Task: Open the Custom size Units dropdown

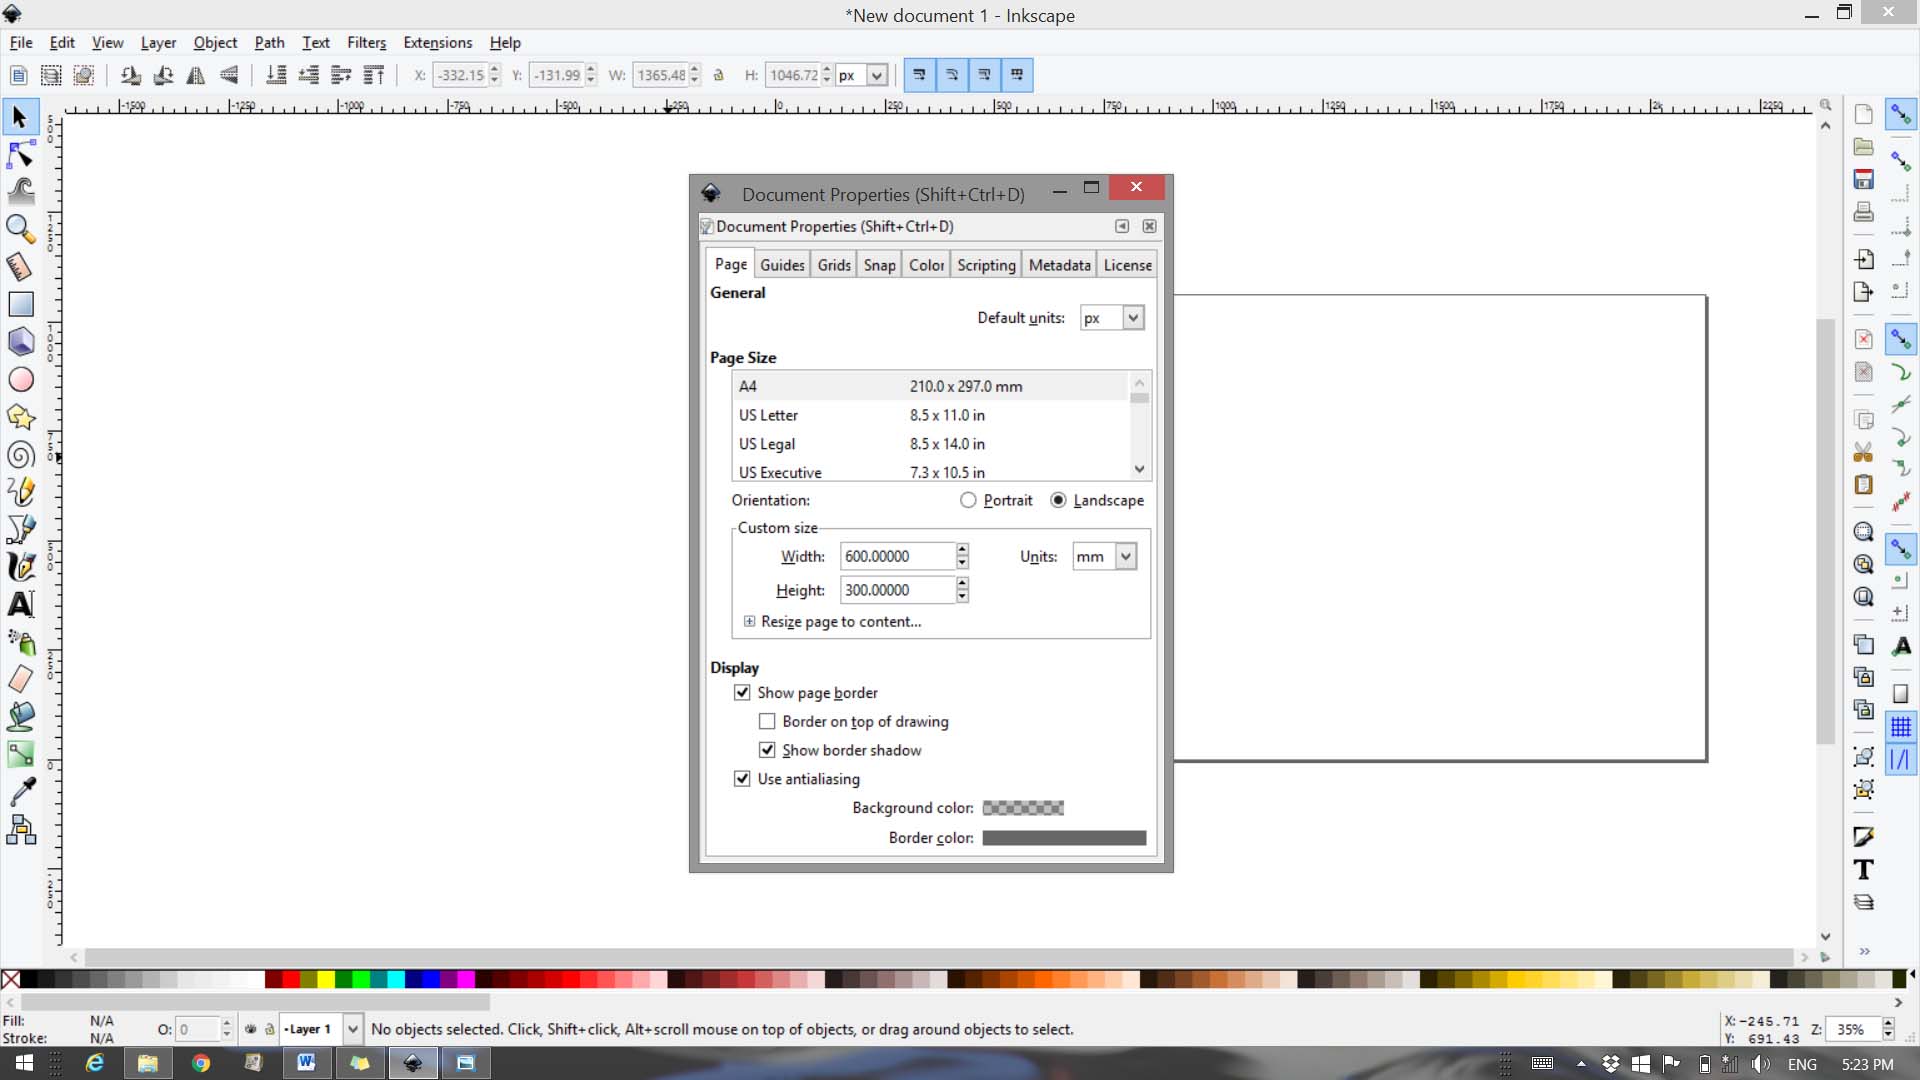Action: 1104,556
